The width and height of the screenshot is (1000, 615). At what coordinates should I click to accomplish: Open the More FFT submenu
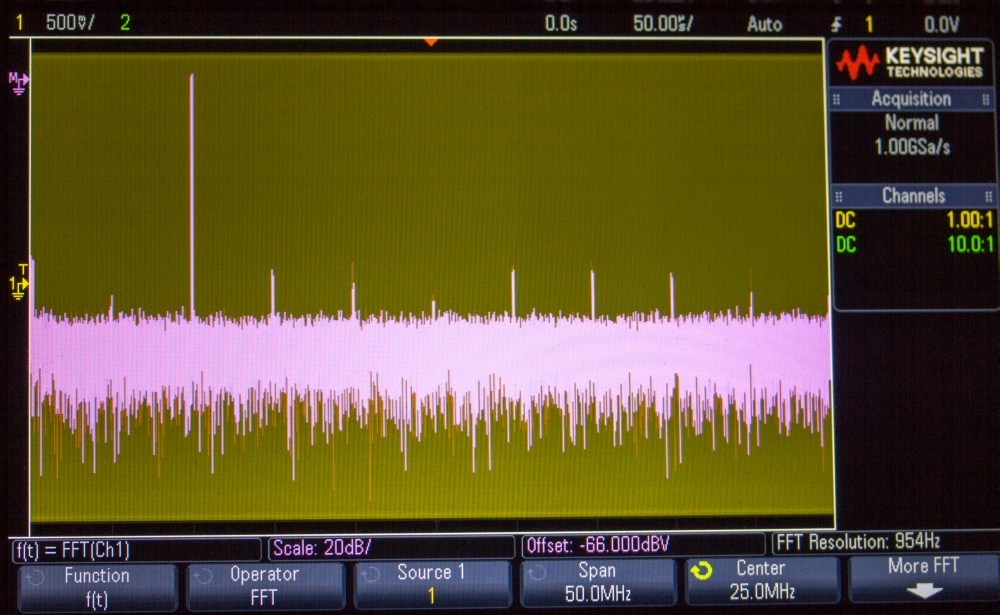[923, 578]
